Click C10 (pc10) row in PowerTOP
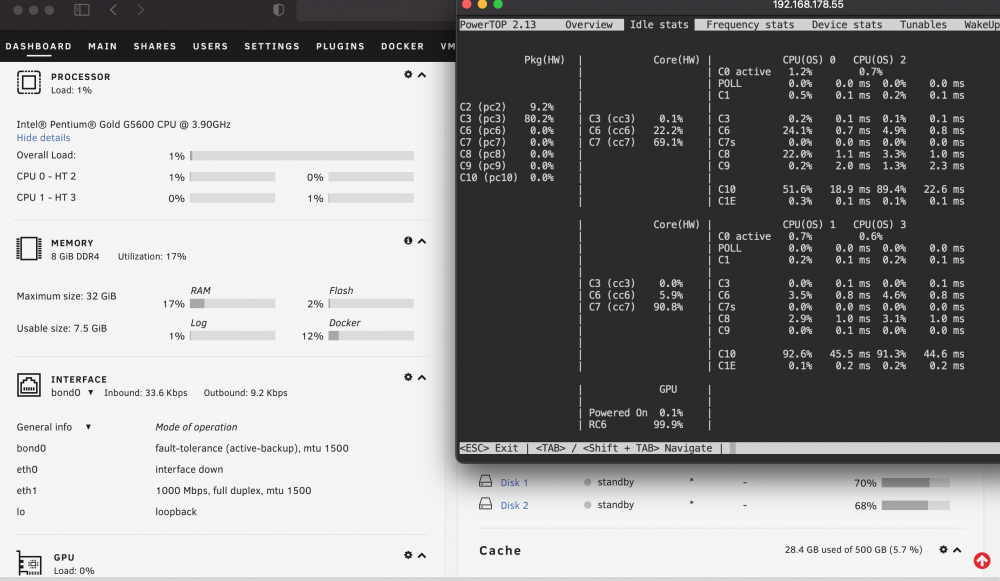This screenshot has width=1000, height=581. tap(507, 178)
